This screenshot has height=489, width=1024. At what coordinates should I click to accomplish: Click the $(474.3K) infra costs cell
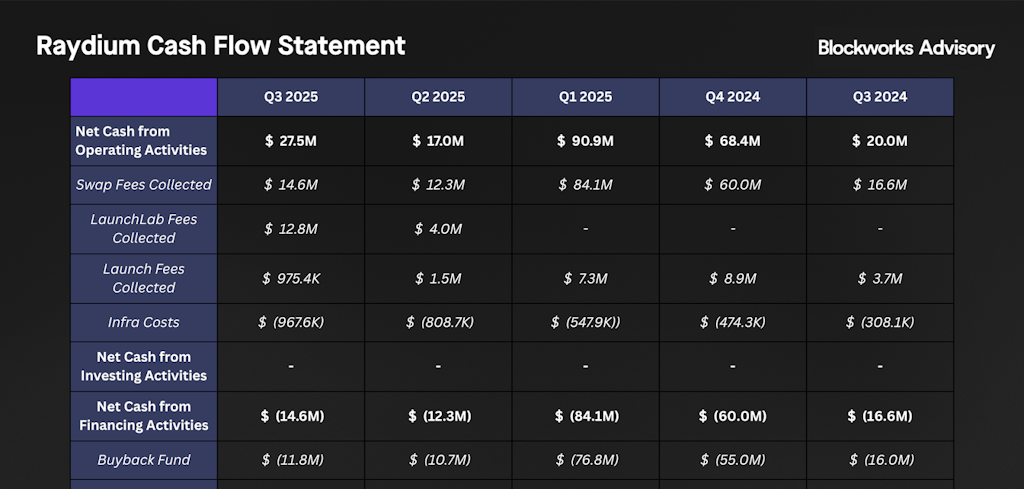(x=733, y=322)
